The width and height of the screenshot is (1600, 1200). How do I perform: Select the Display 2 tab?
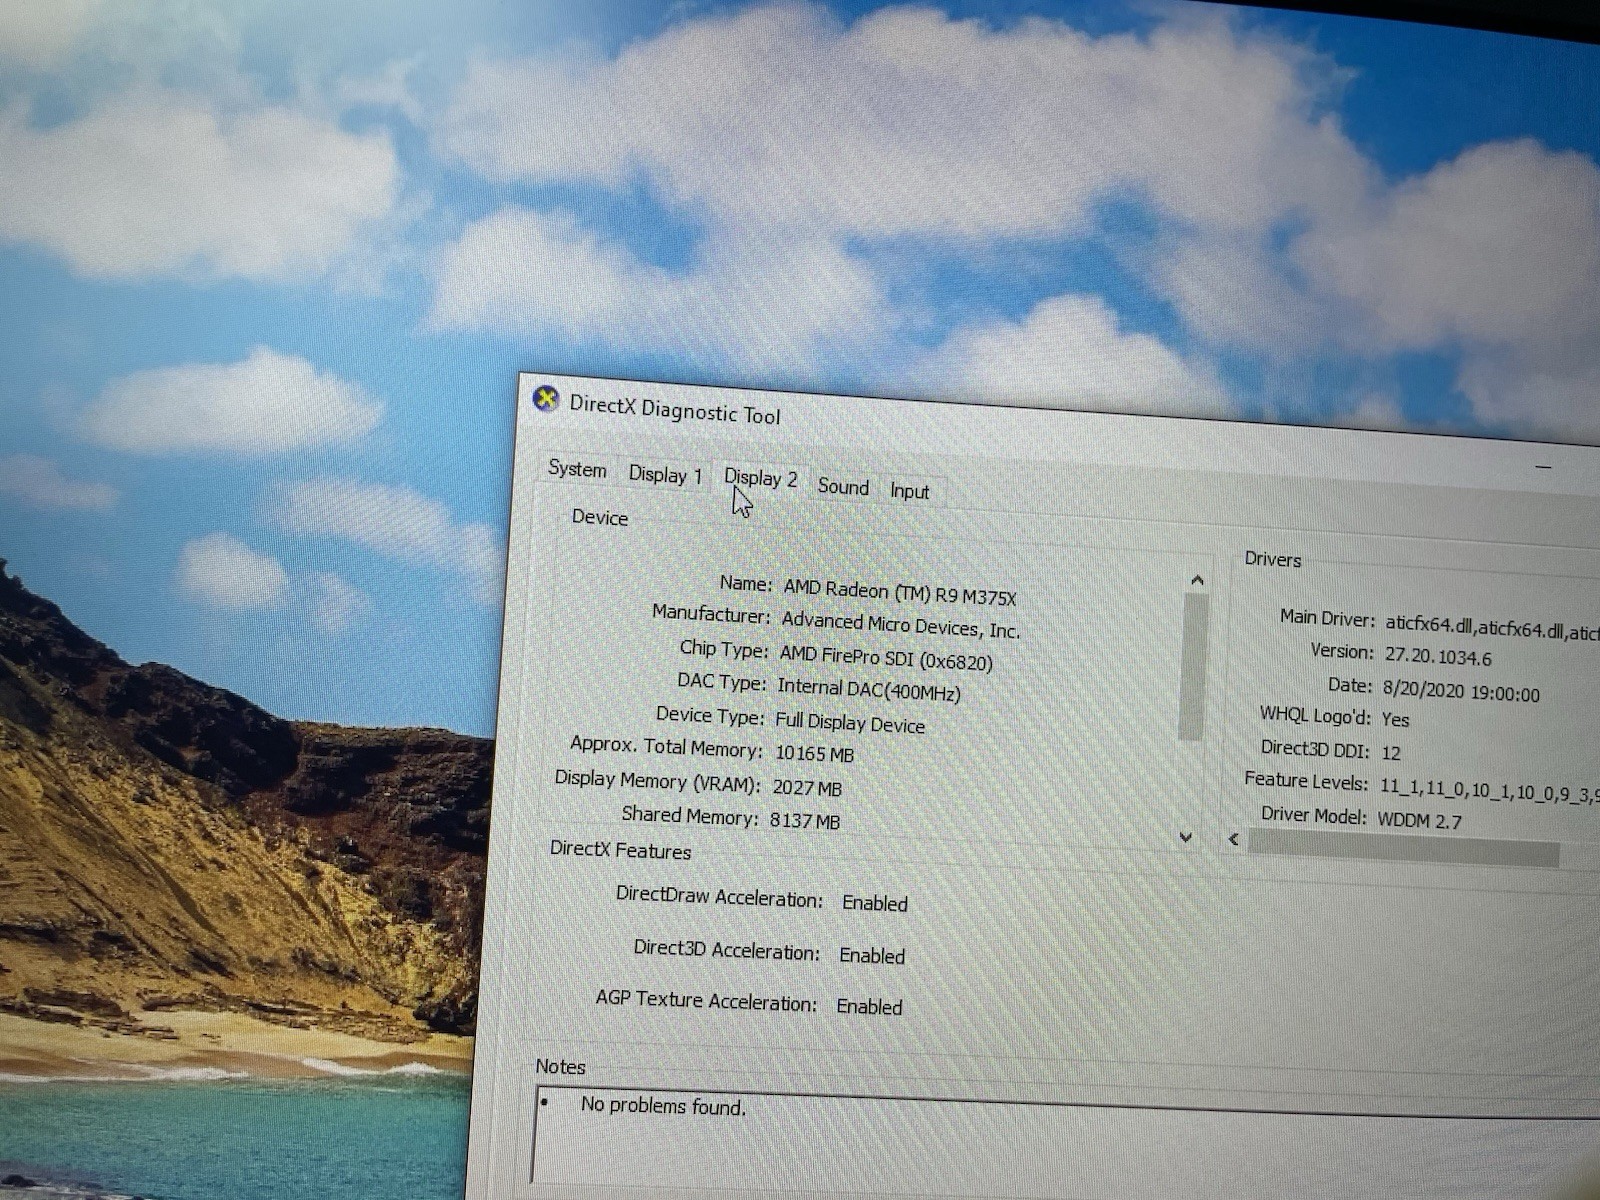coord(760,479)
